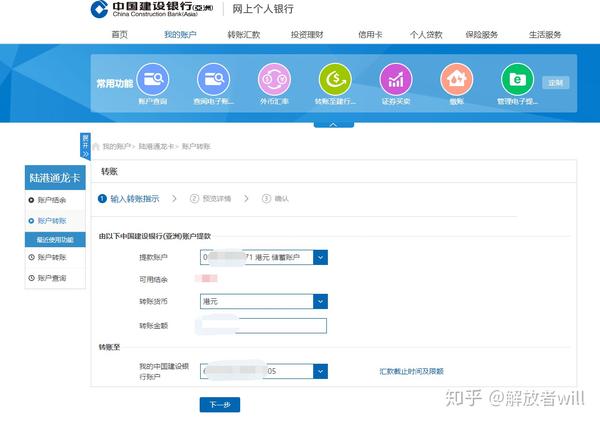Click step 2 预览详情

(210, 199)
